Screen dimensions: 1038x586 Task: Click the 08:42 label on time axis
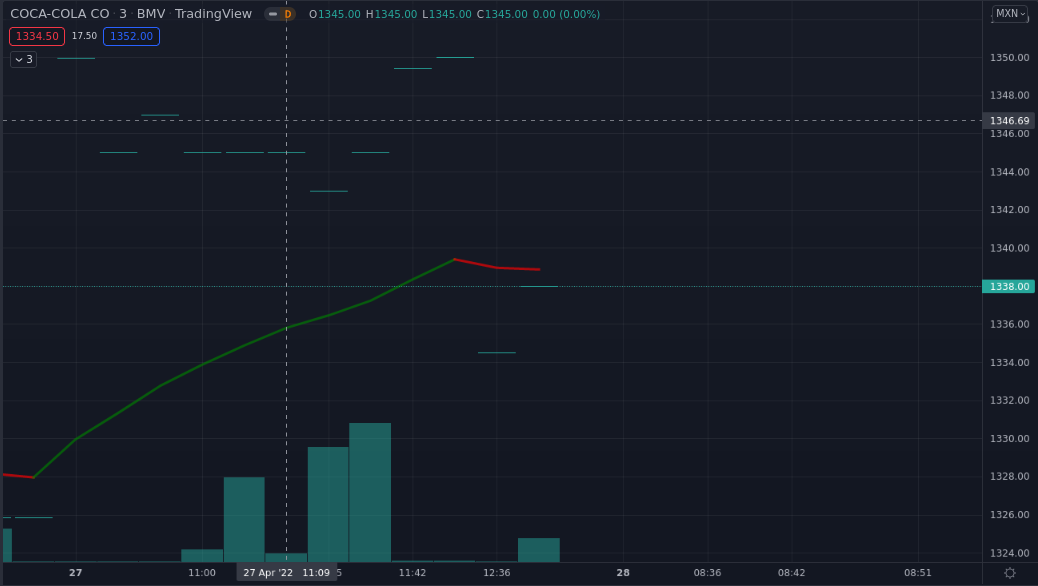pos(791,573)
